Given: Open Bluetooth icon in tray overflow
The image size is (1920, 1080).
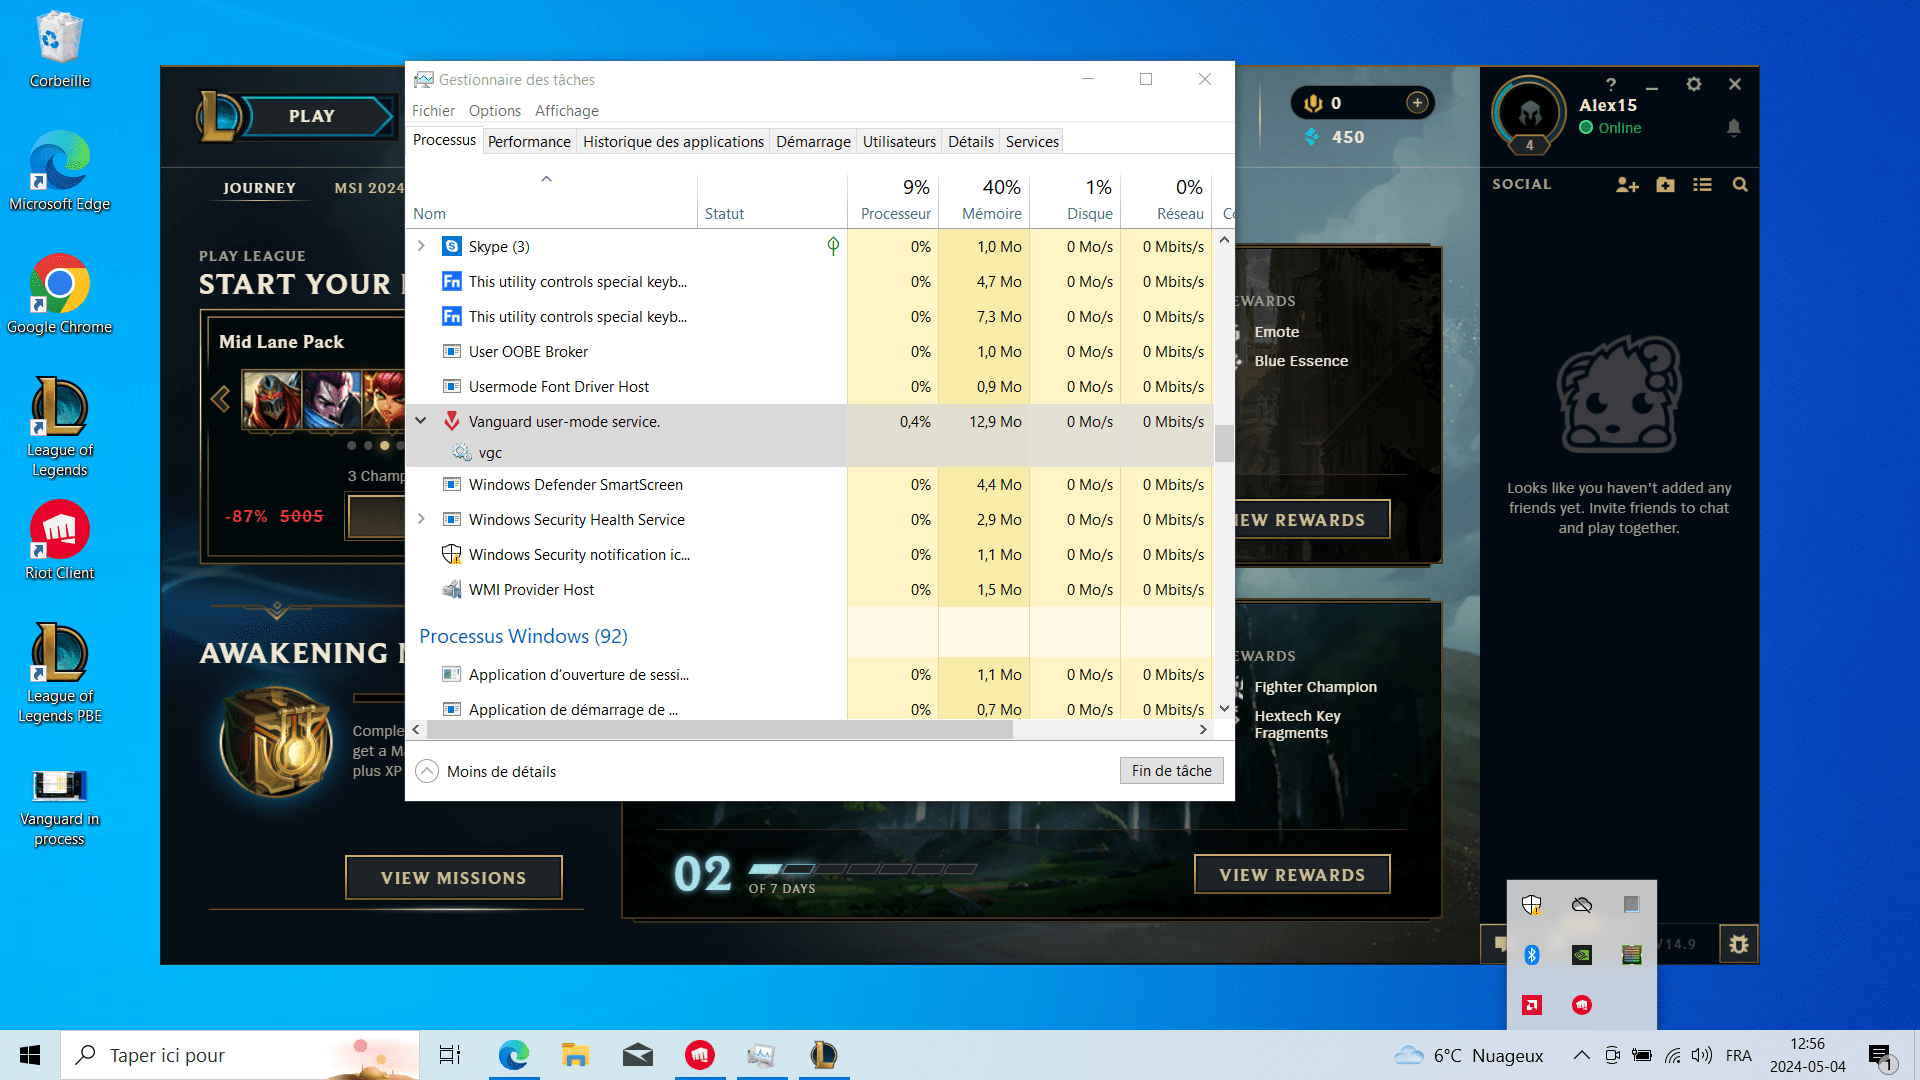Looking at the screenshot, I should click(x=1531, y=955).
